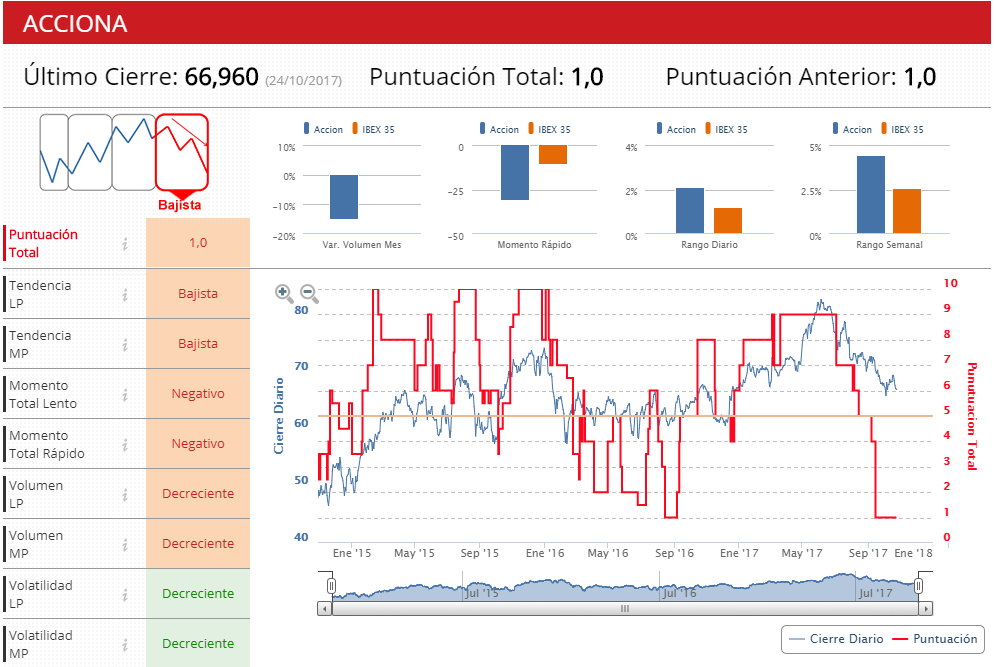This screenshot has height=667, width=996.
Task: Click the Momento Total Rápido Negativo value
Action: pos(198,443)
